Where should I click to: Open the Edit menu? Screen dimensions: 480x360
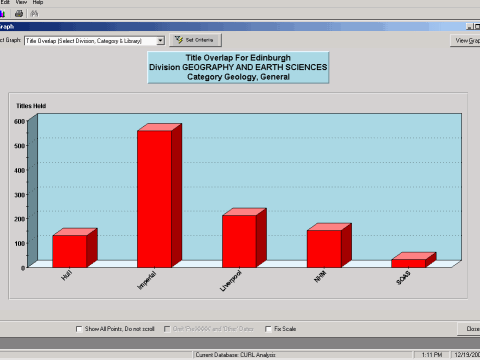point(5,2)
